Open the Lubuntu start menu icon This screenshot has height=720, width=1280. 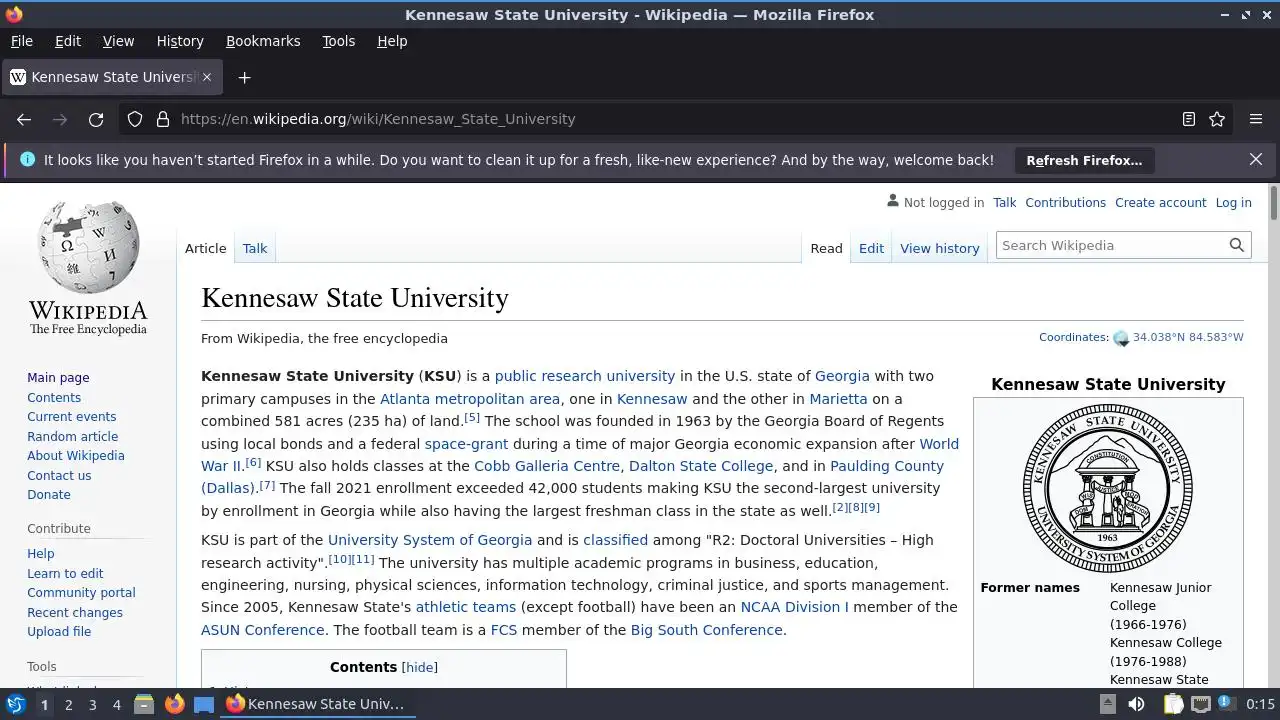pyautogui.click(x=15, y=704)
